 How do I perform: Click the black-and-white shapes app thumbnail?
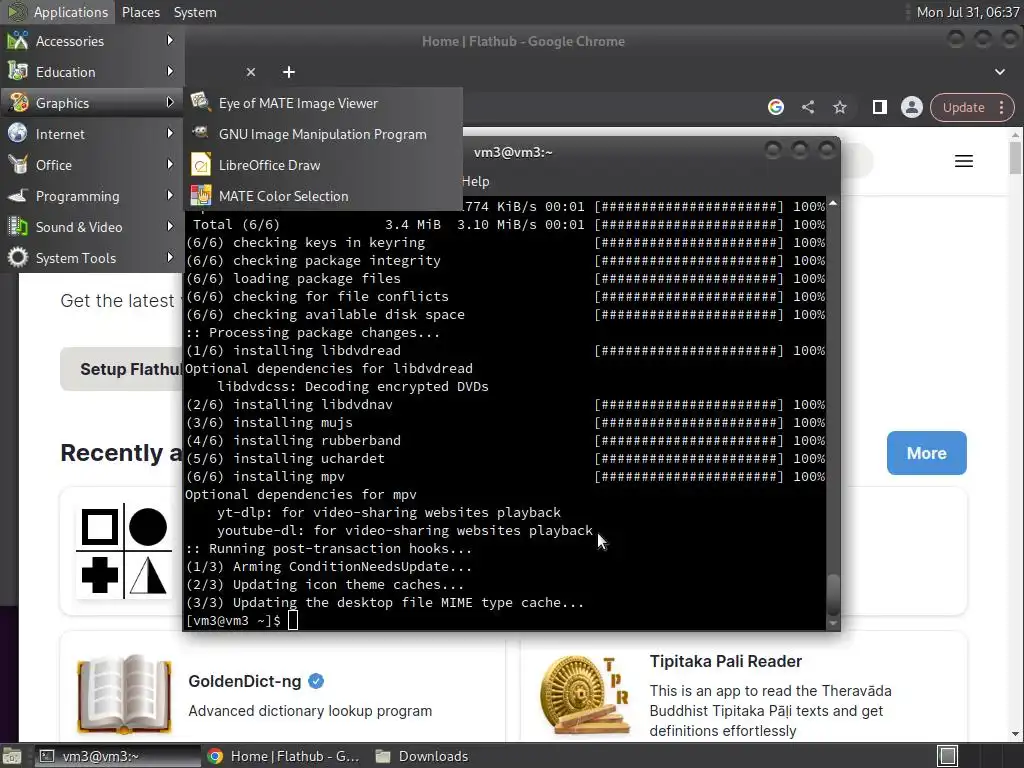(124, 551)
